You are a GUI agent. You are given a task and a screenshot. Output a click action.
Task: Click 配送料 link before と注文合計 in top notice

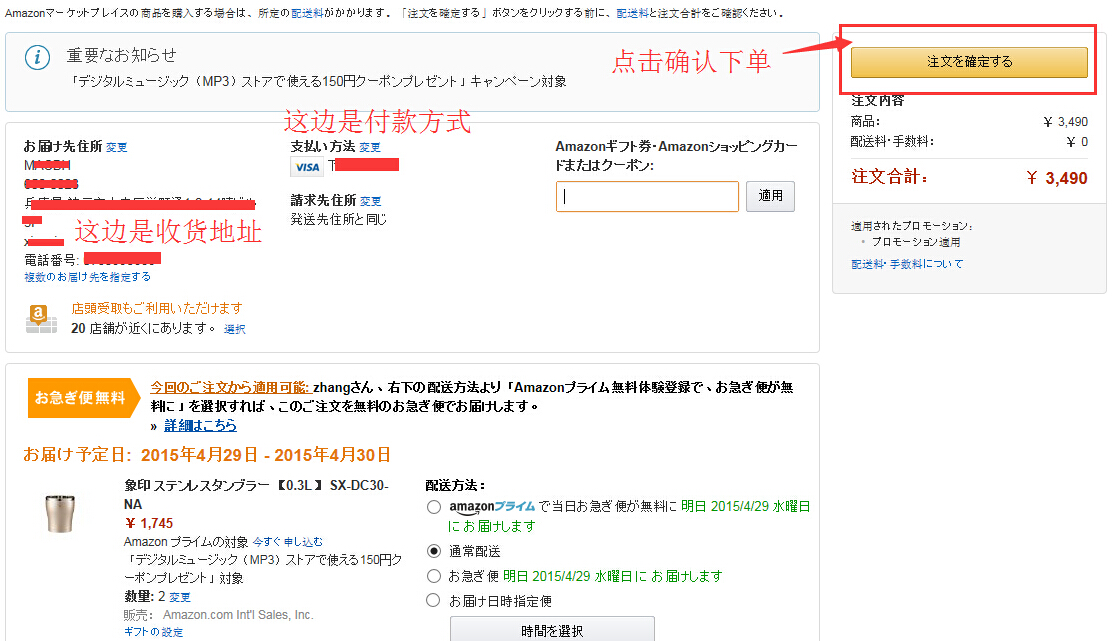(632, 14)
